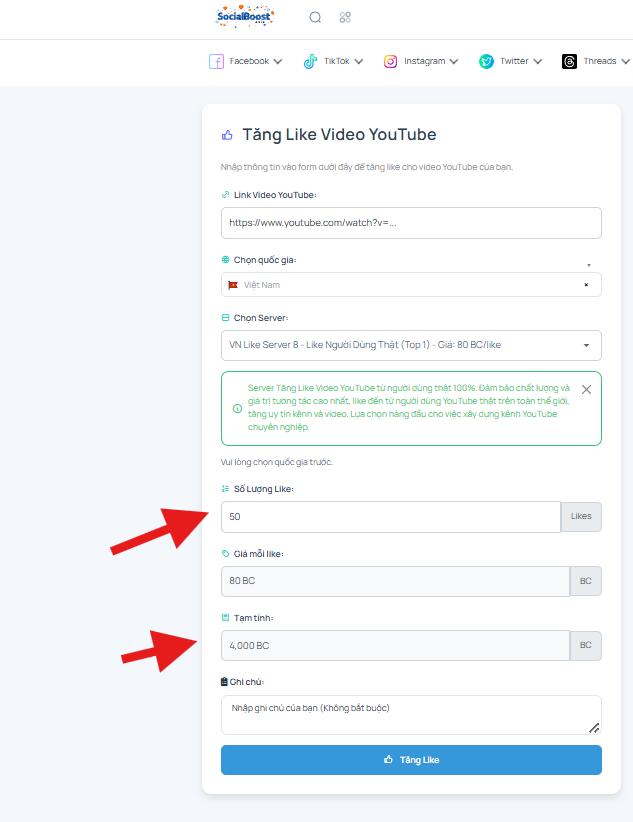Click the Chọn quốc gia label
633x822 pixels.
point(265,260)
